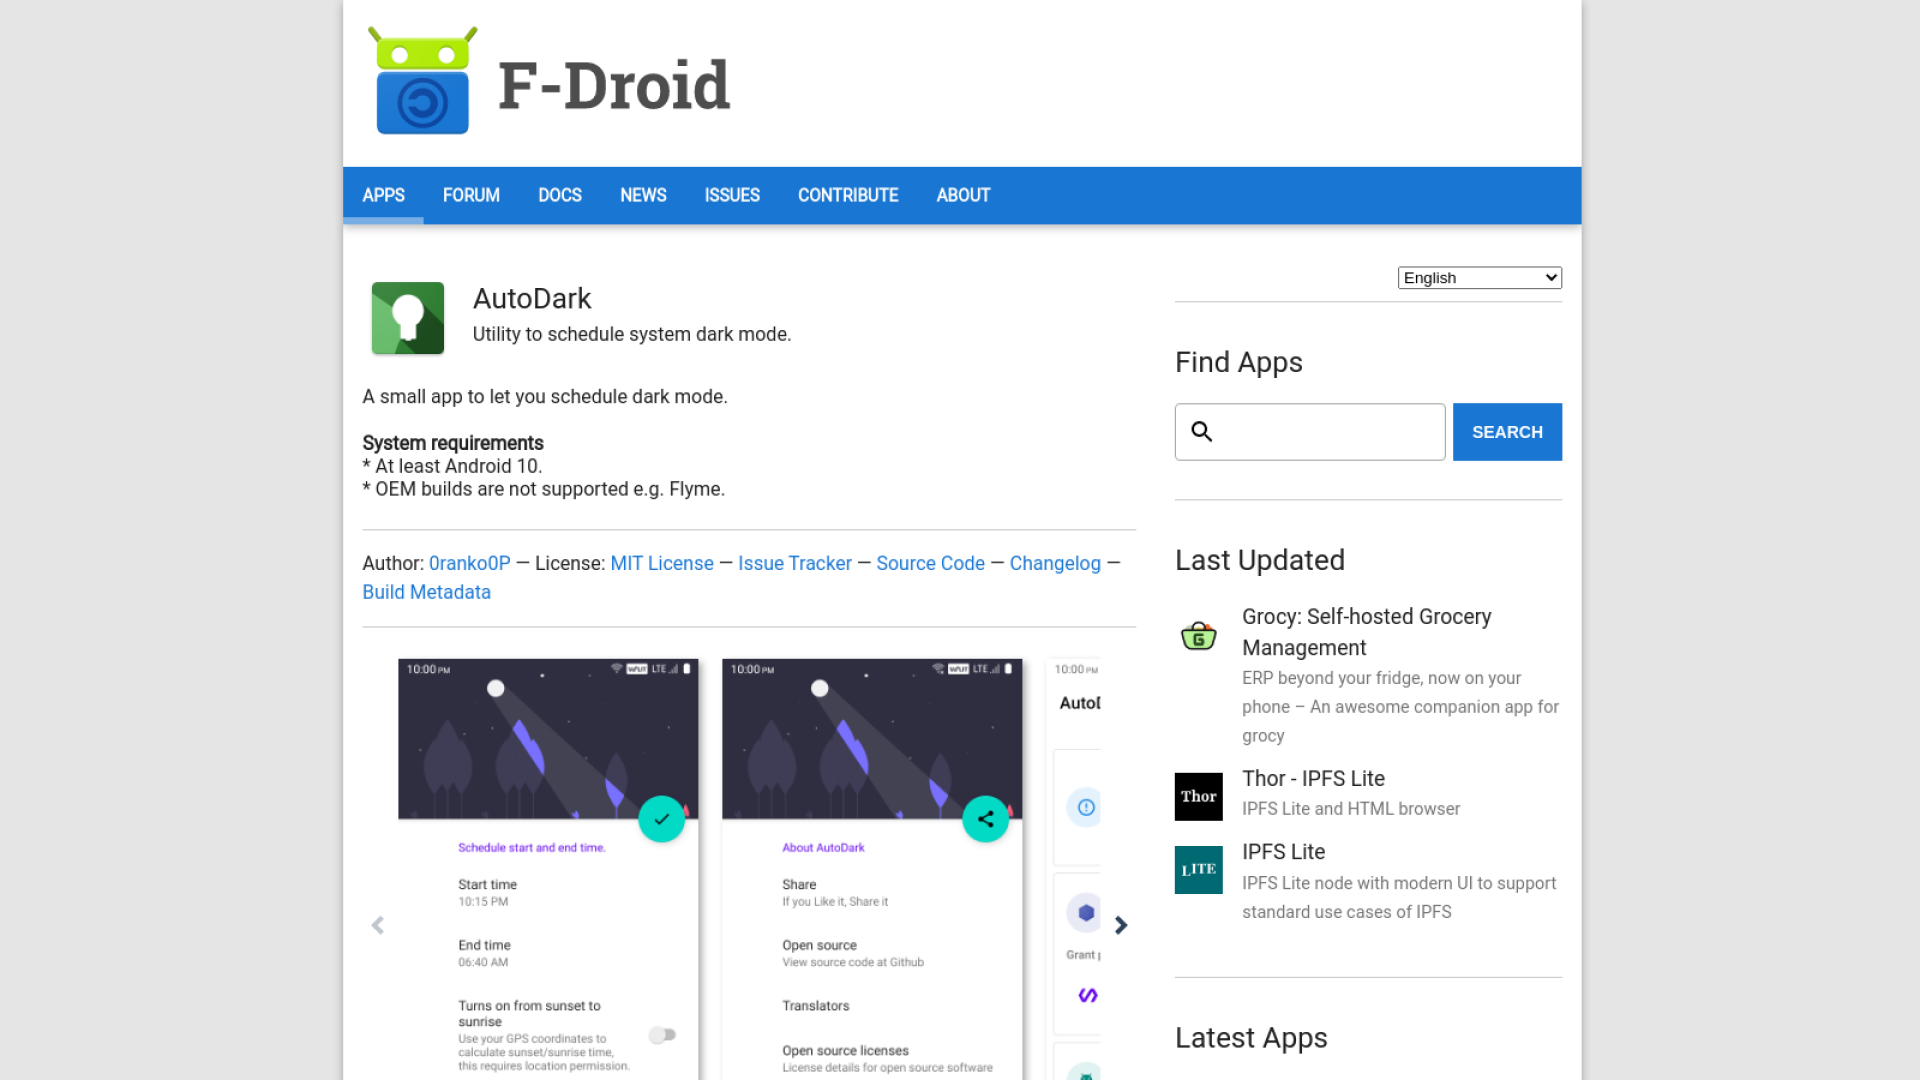Click the AutoDark lightbulb app icon

point(408,318)
